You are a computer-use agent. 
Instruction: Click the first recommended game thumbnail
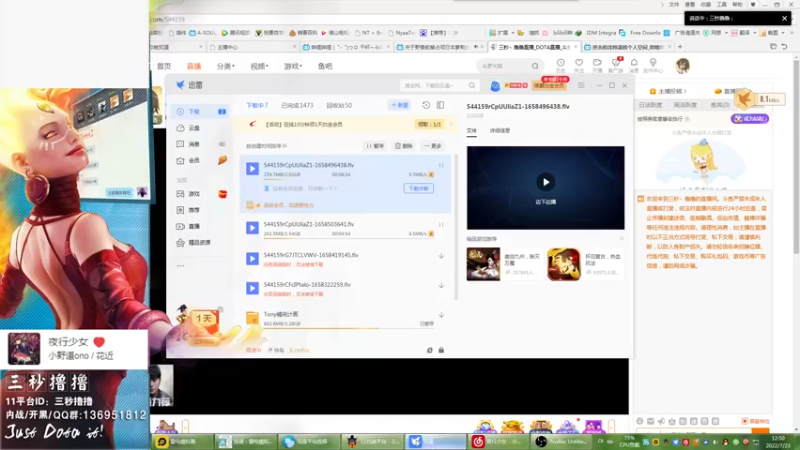[x=483, y=264]
